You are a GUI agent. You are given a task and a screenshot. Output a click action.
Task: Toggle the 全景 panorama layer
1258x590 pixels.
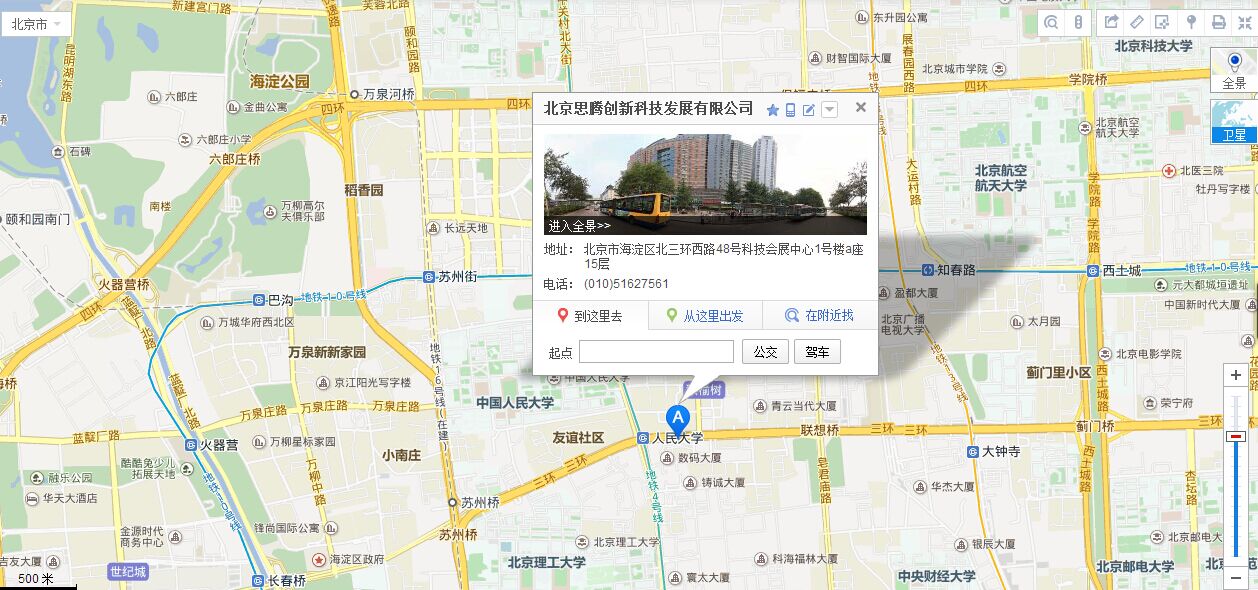click(1234, 70)
